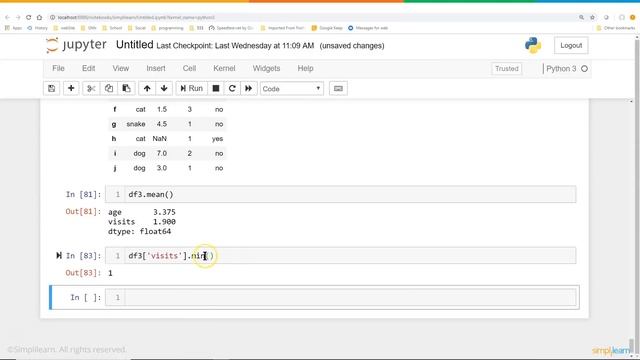The width and height of the screenshot is (640, 360).
Task: Interrupt the kernel stop icon
Action: (x=216, y=89)
